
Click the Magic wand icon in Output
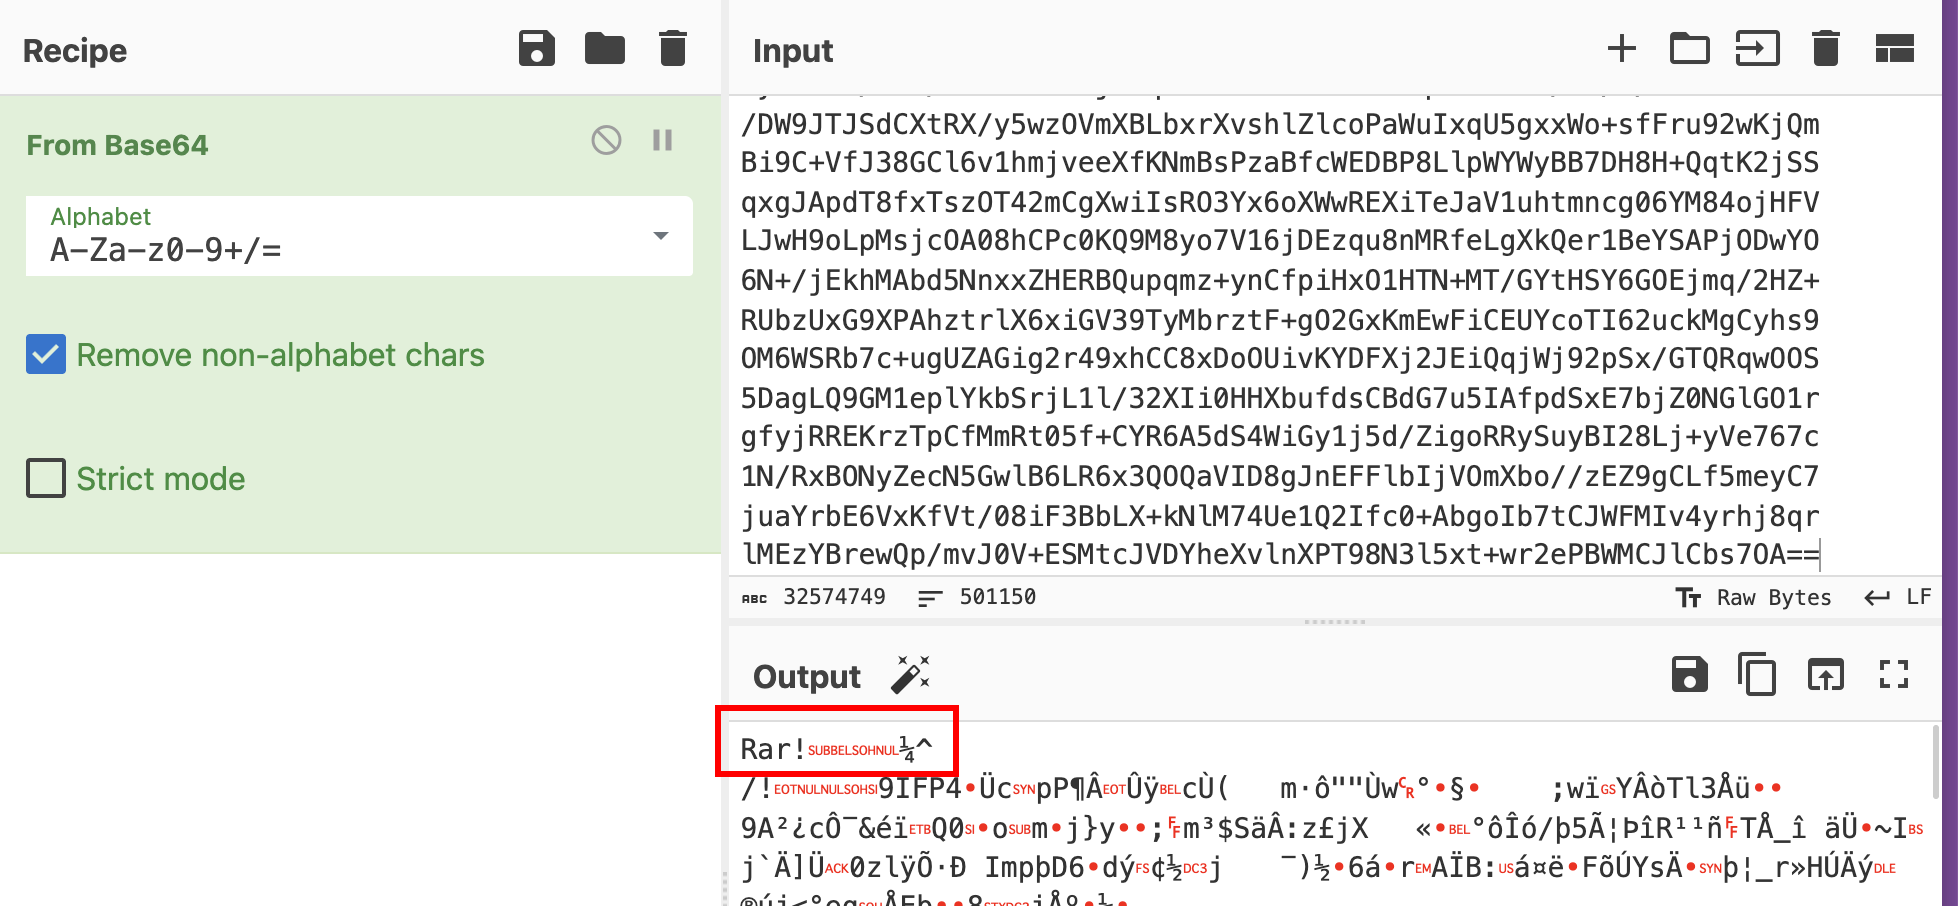910,676
